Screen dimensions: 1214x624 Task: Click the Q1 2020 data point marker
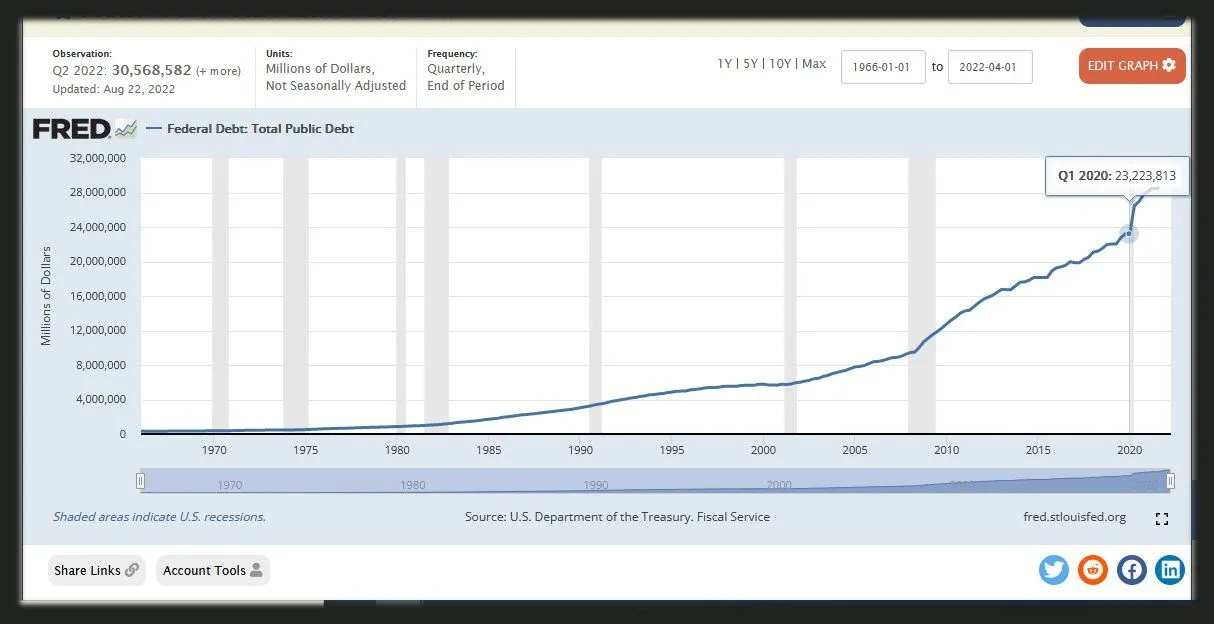coord(1129,234)
